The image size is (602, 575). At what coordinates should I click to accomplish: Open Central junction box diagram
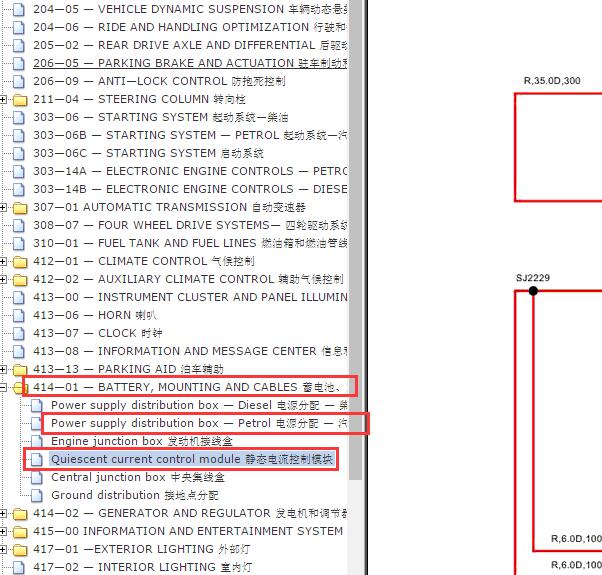[138, 478]
